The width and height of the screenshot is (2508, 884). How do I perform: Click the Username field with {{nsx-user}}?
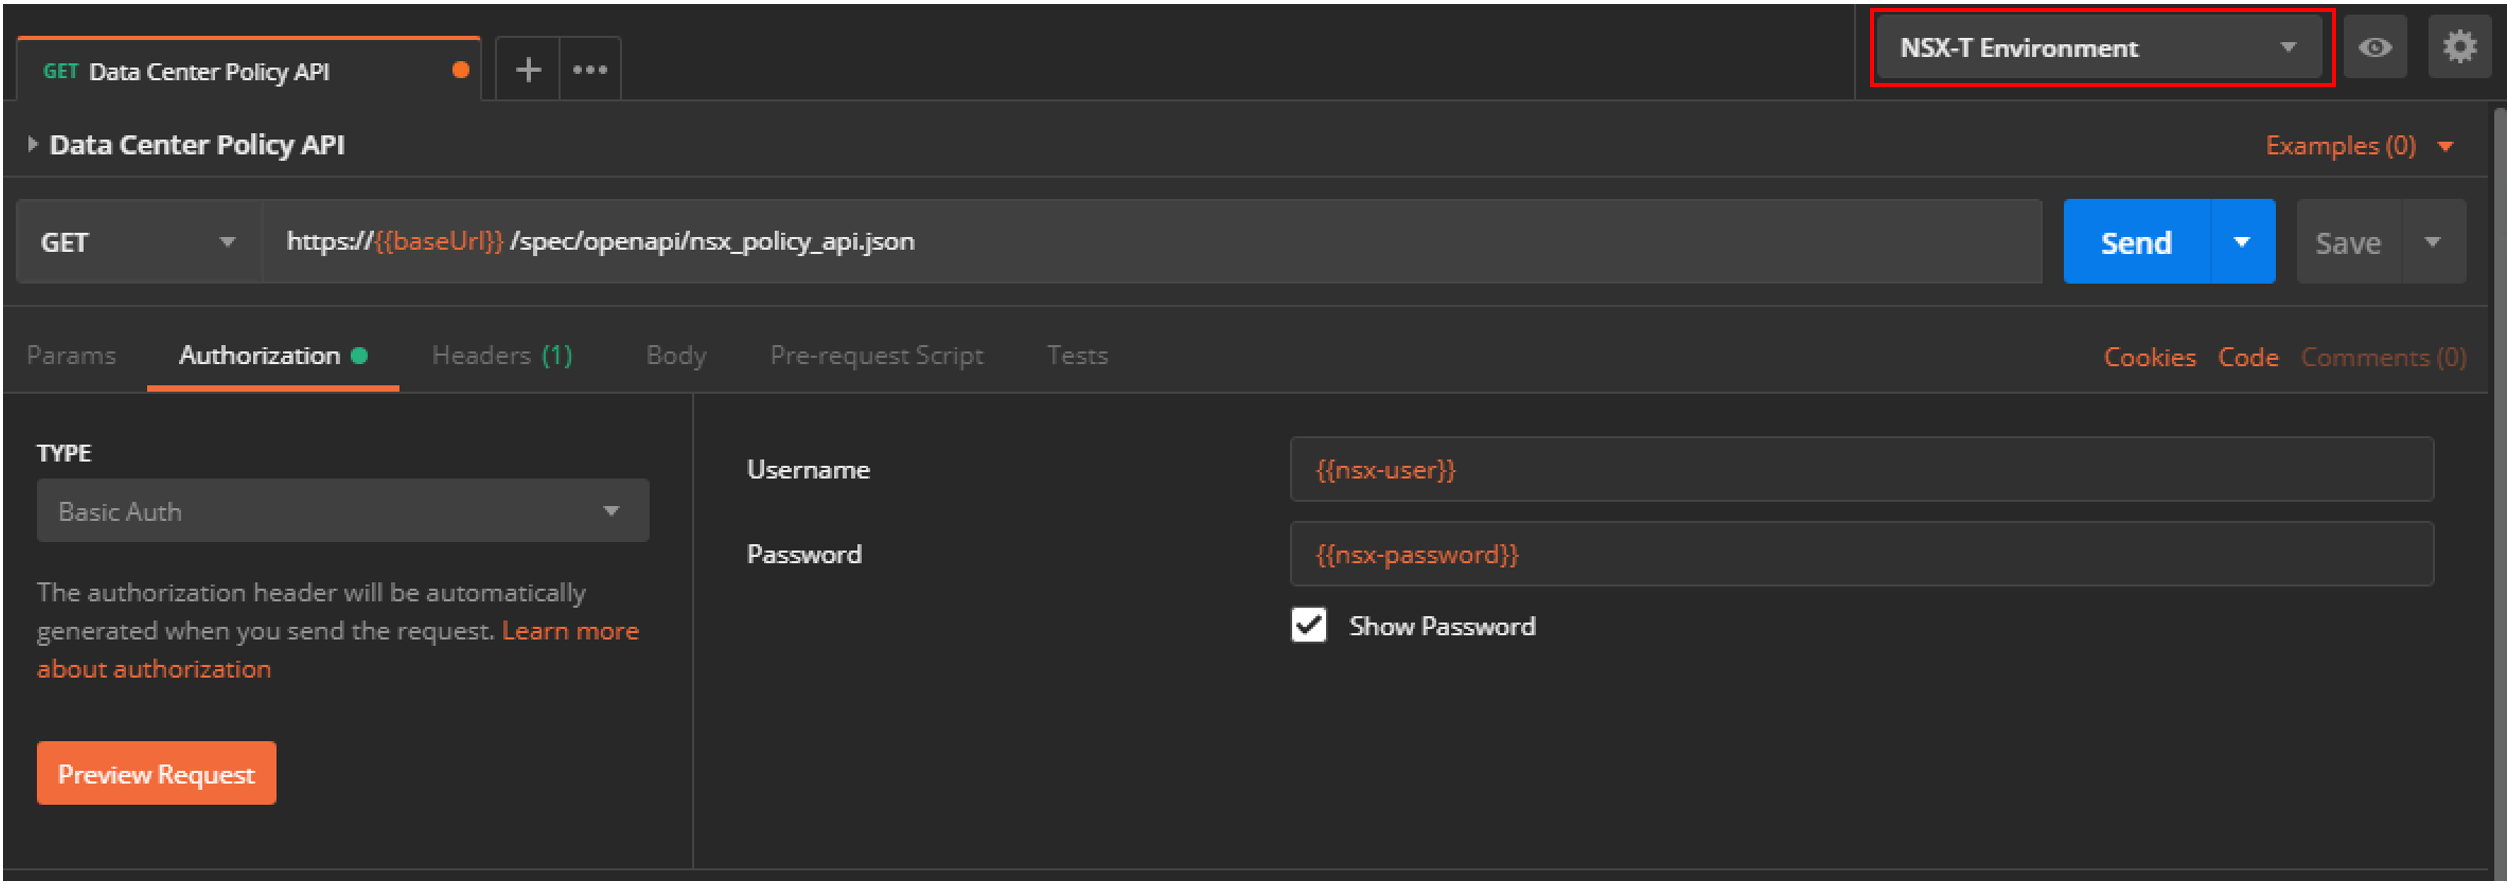(x=1861, y=469)
